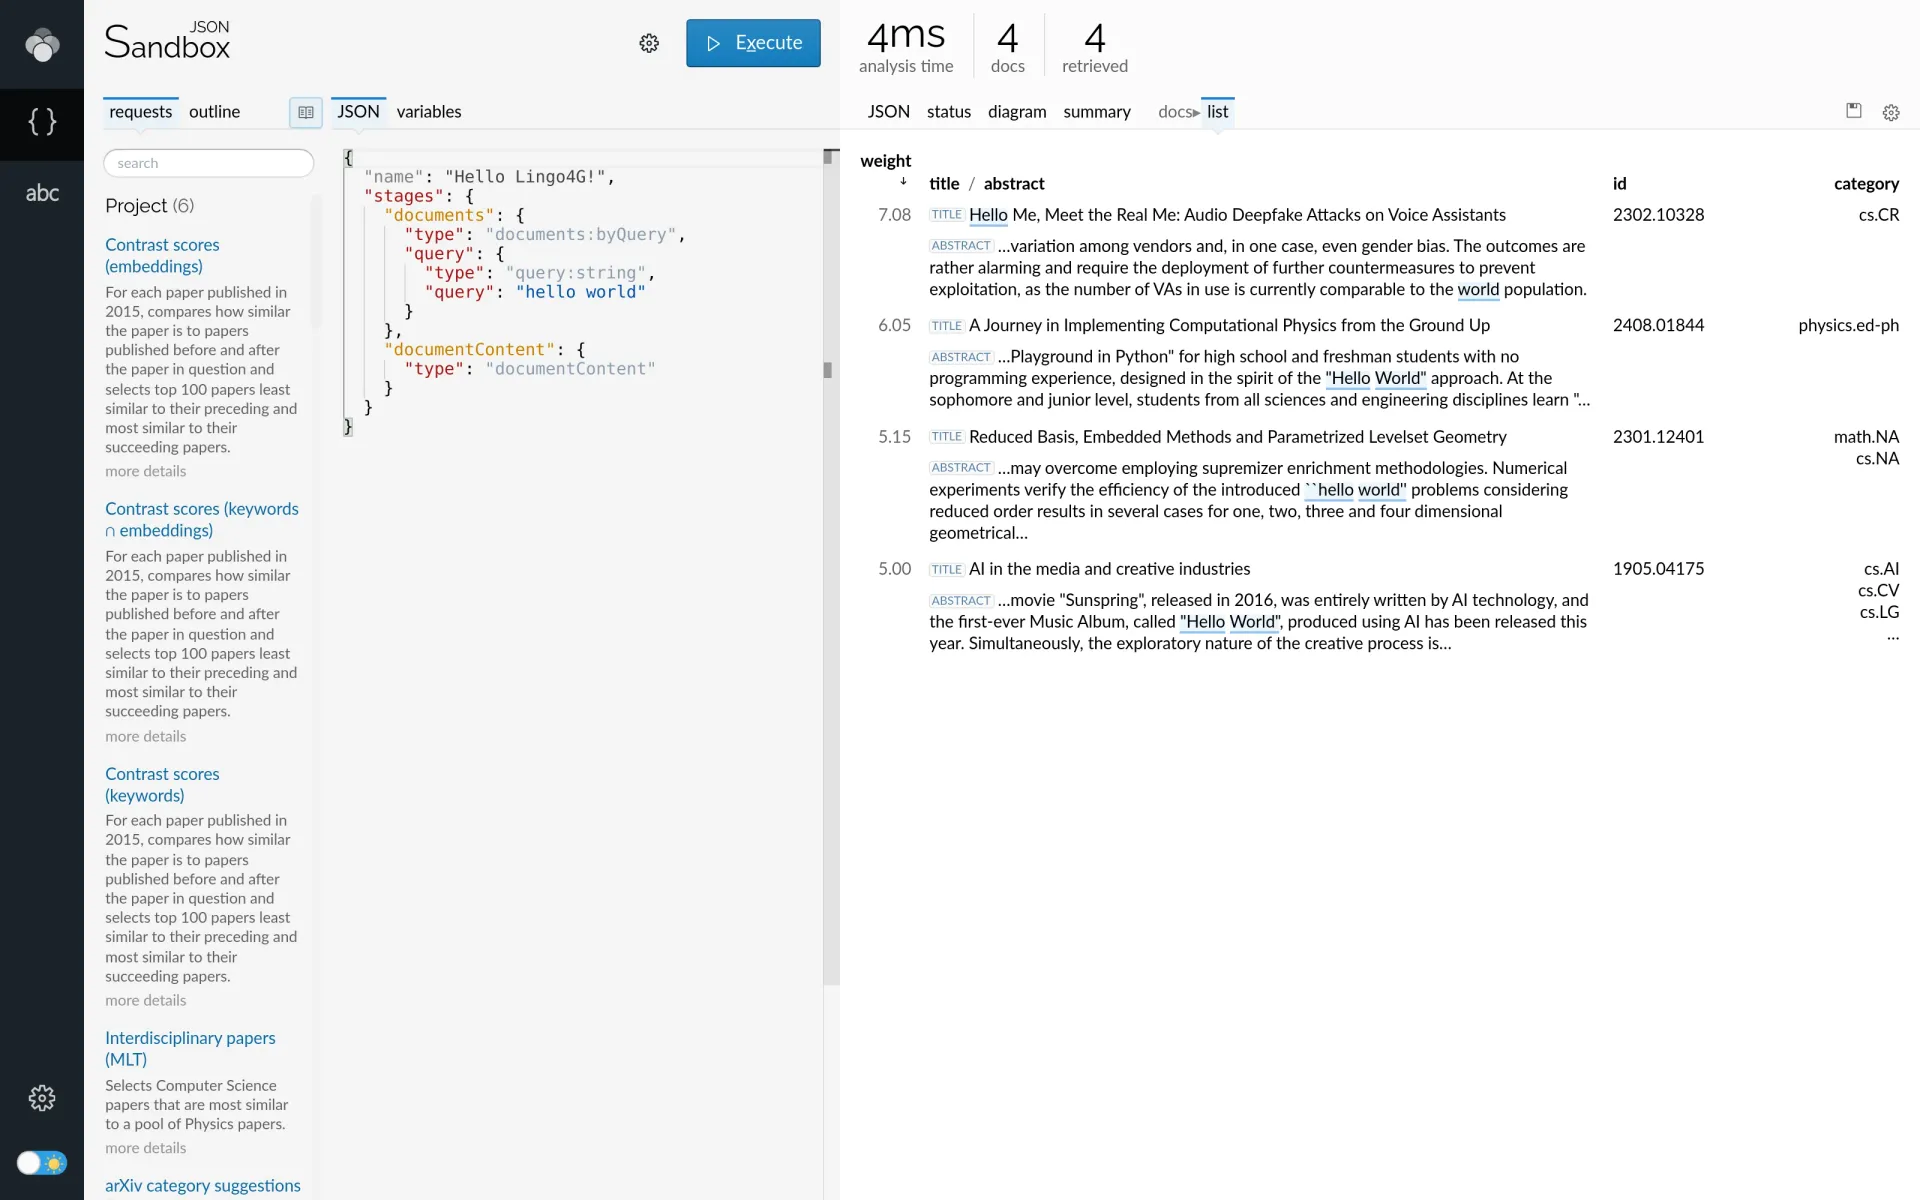
Task: Select title 'A Journey in Implementing Computational Physics'
Action: pyautogui.click(x=1229, y=326)
